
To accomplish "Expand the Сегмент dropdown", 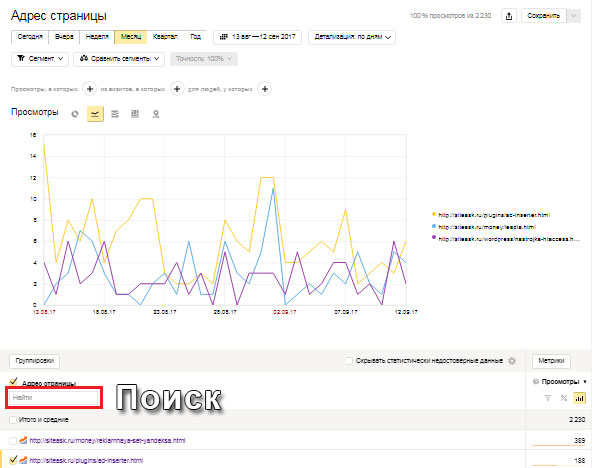I will [40, 58].
